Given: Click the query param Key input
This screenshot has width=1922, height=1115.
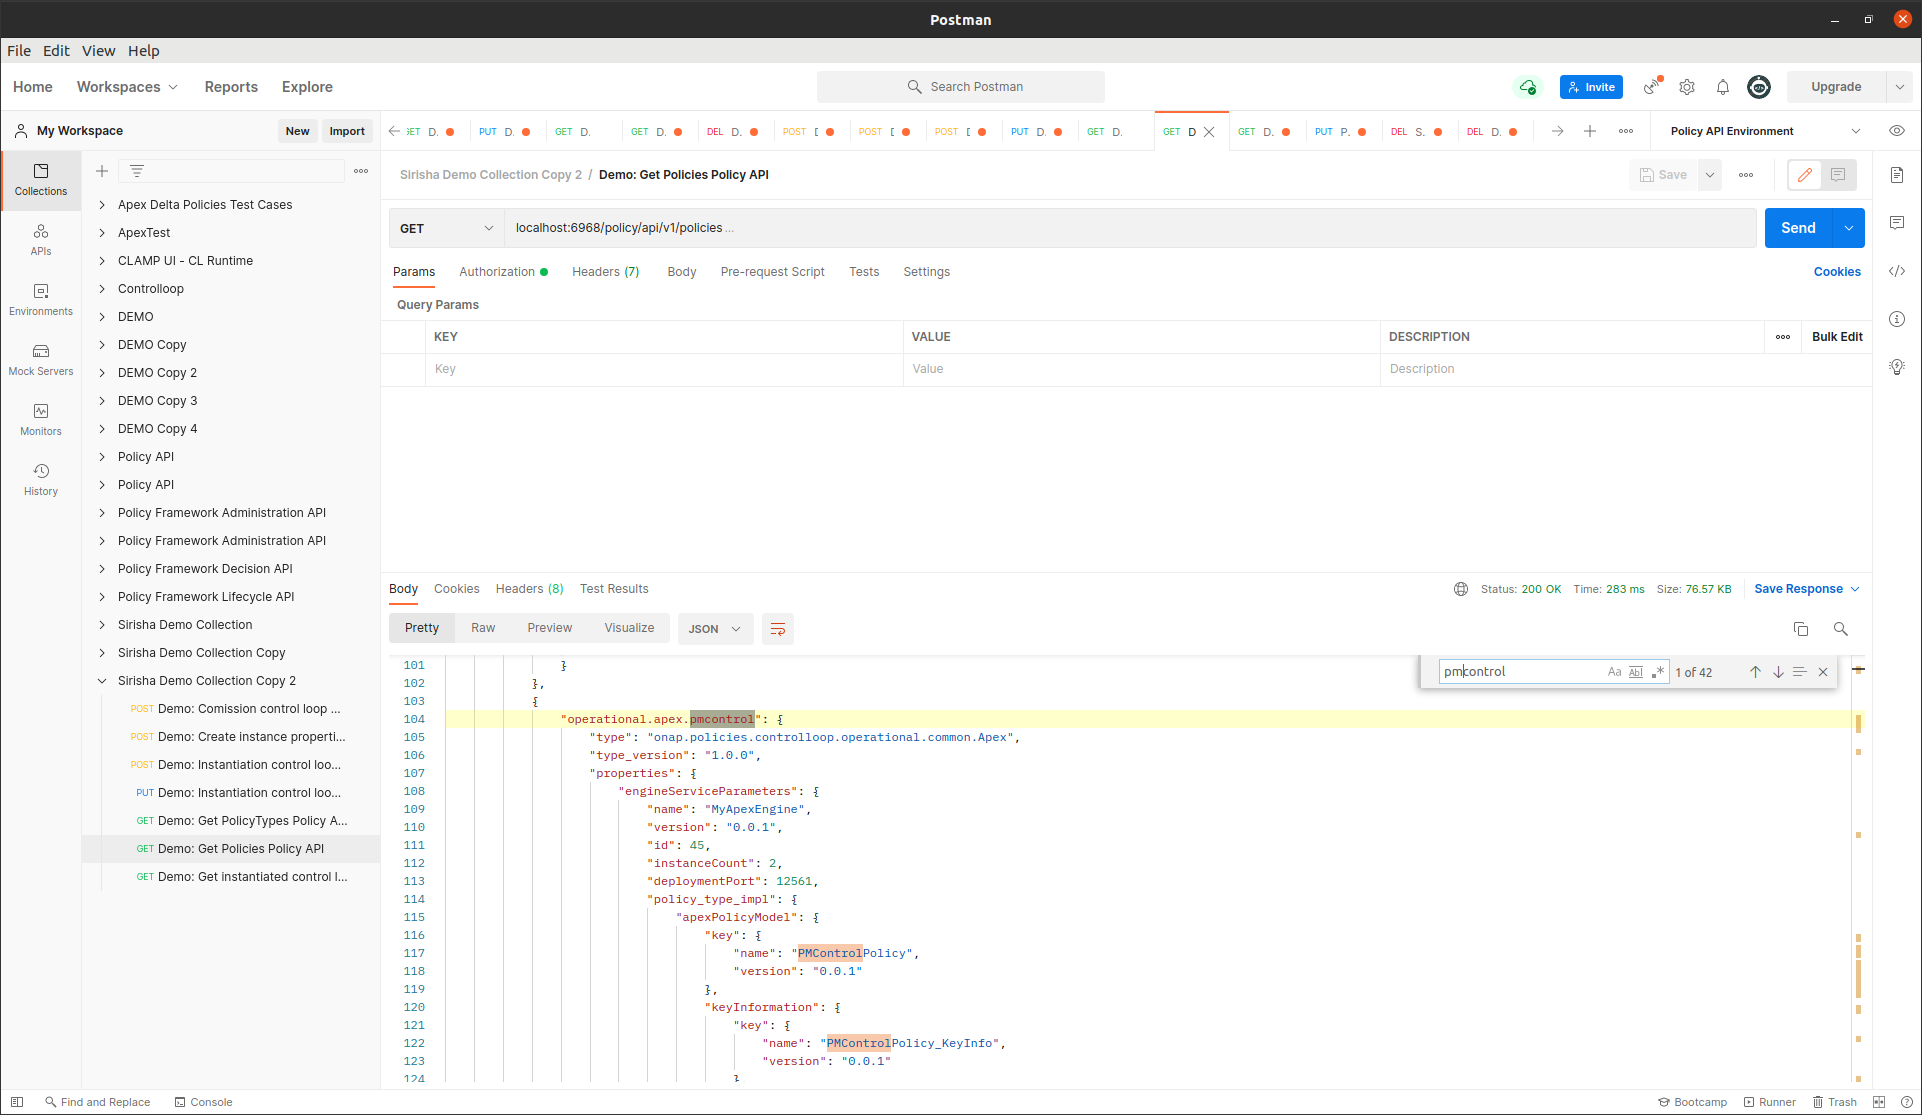Looking at the screenshot, I should coord(665,369).
